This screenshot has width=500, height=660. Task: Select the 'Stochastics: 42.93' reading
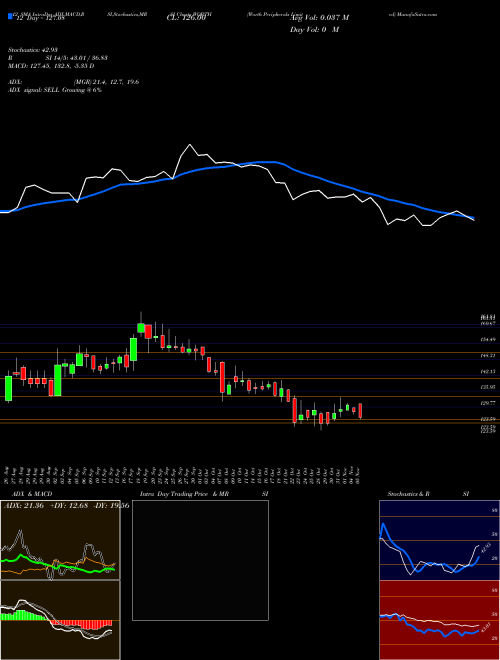pyautogui.click(x=33, y=50)
